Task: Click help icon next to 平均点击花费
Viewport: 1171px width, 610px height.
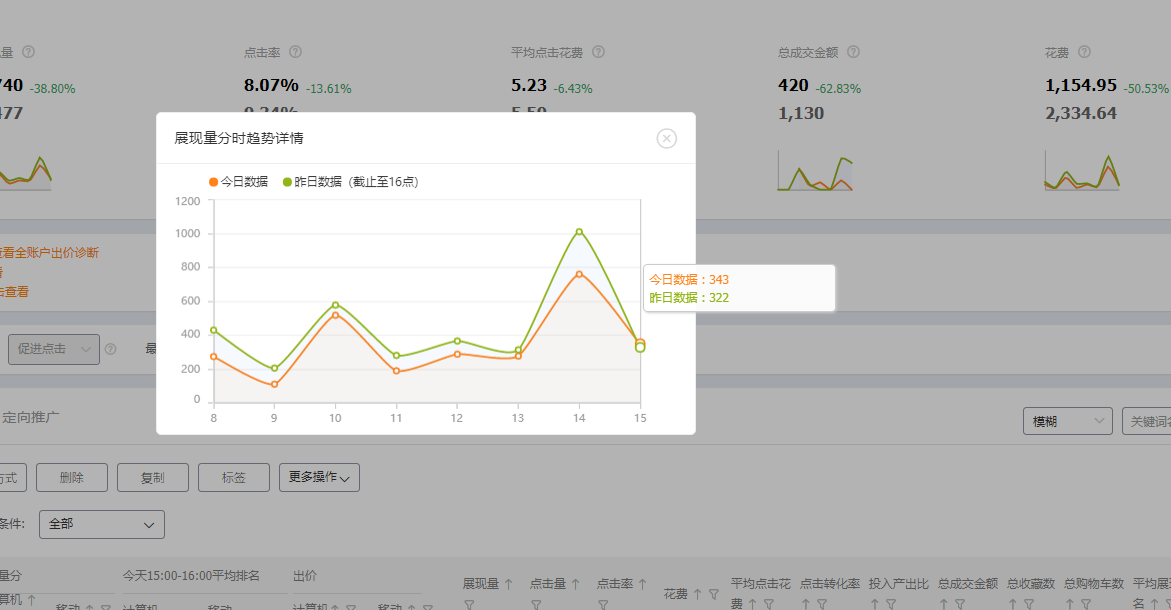Action: 598,52
